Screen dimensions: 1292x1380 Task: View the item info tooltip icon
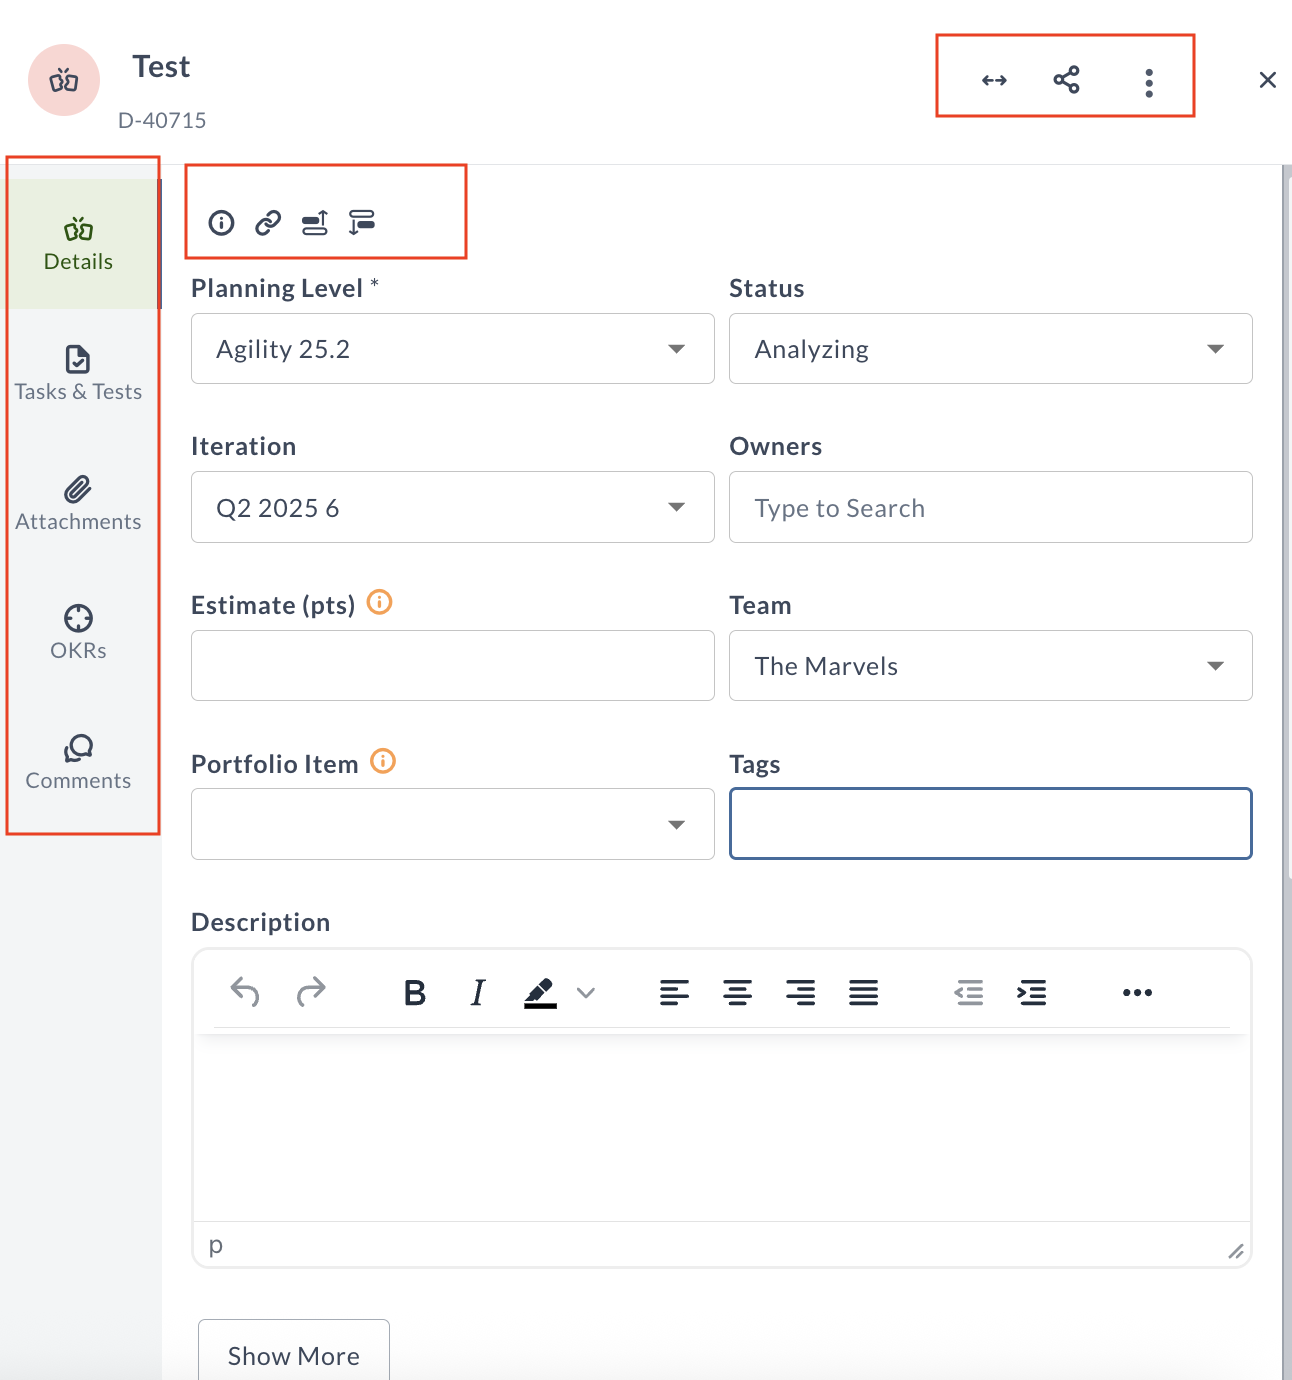click(221, 223)
